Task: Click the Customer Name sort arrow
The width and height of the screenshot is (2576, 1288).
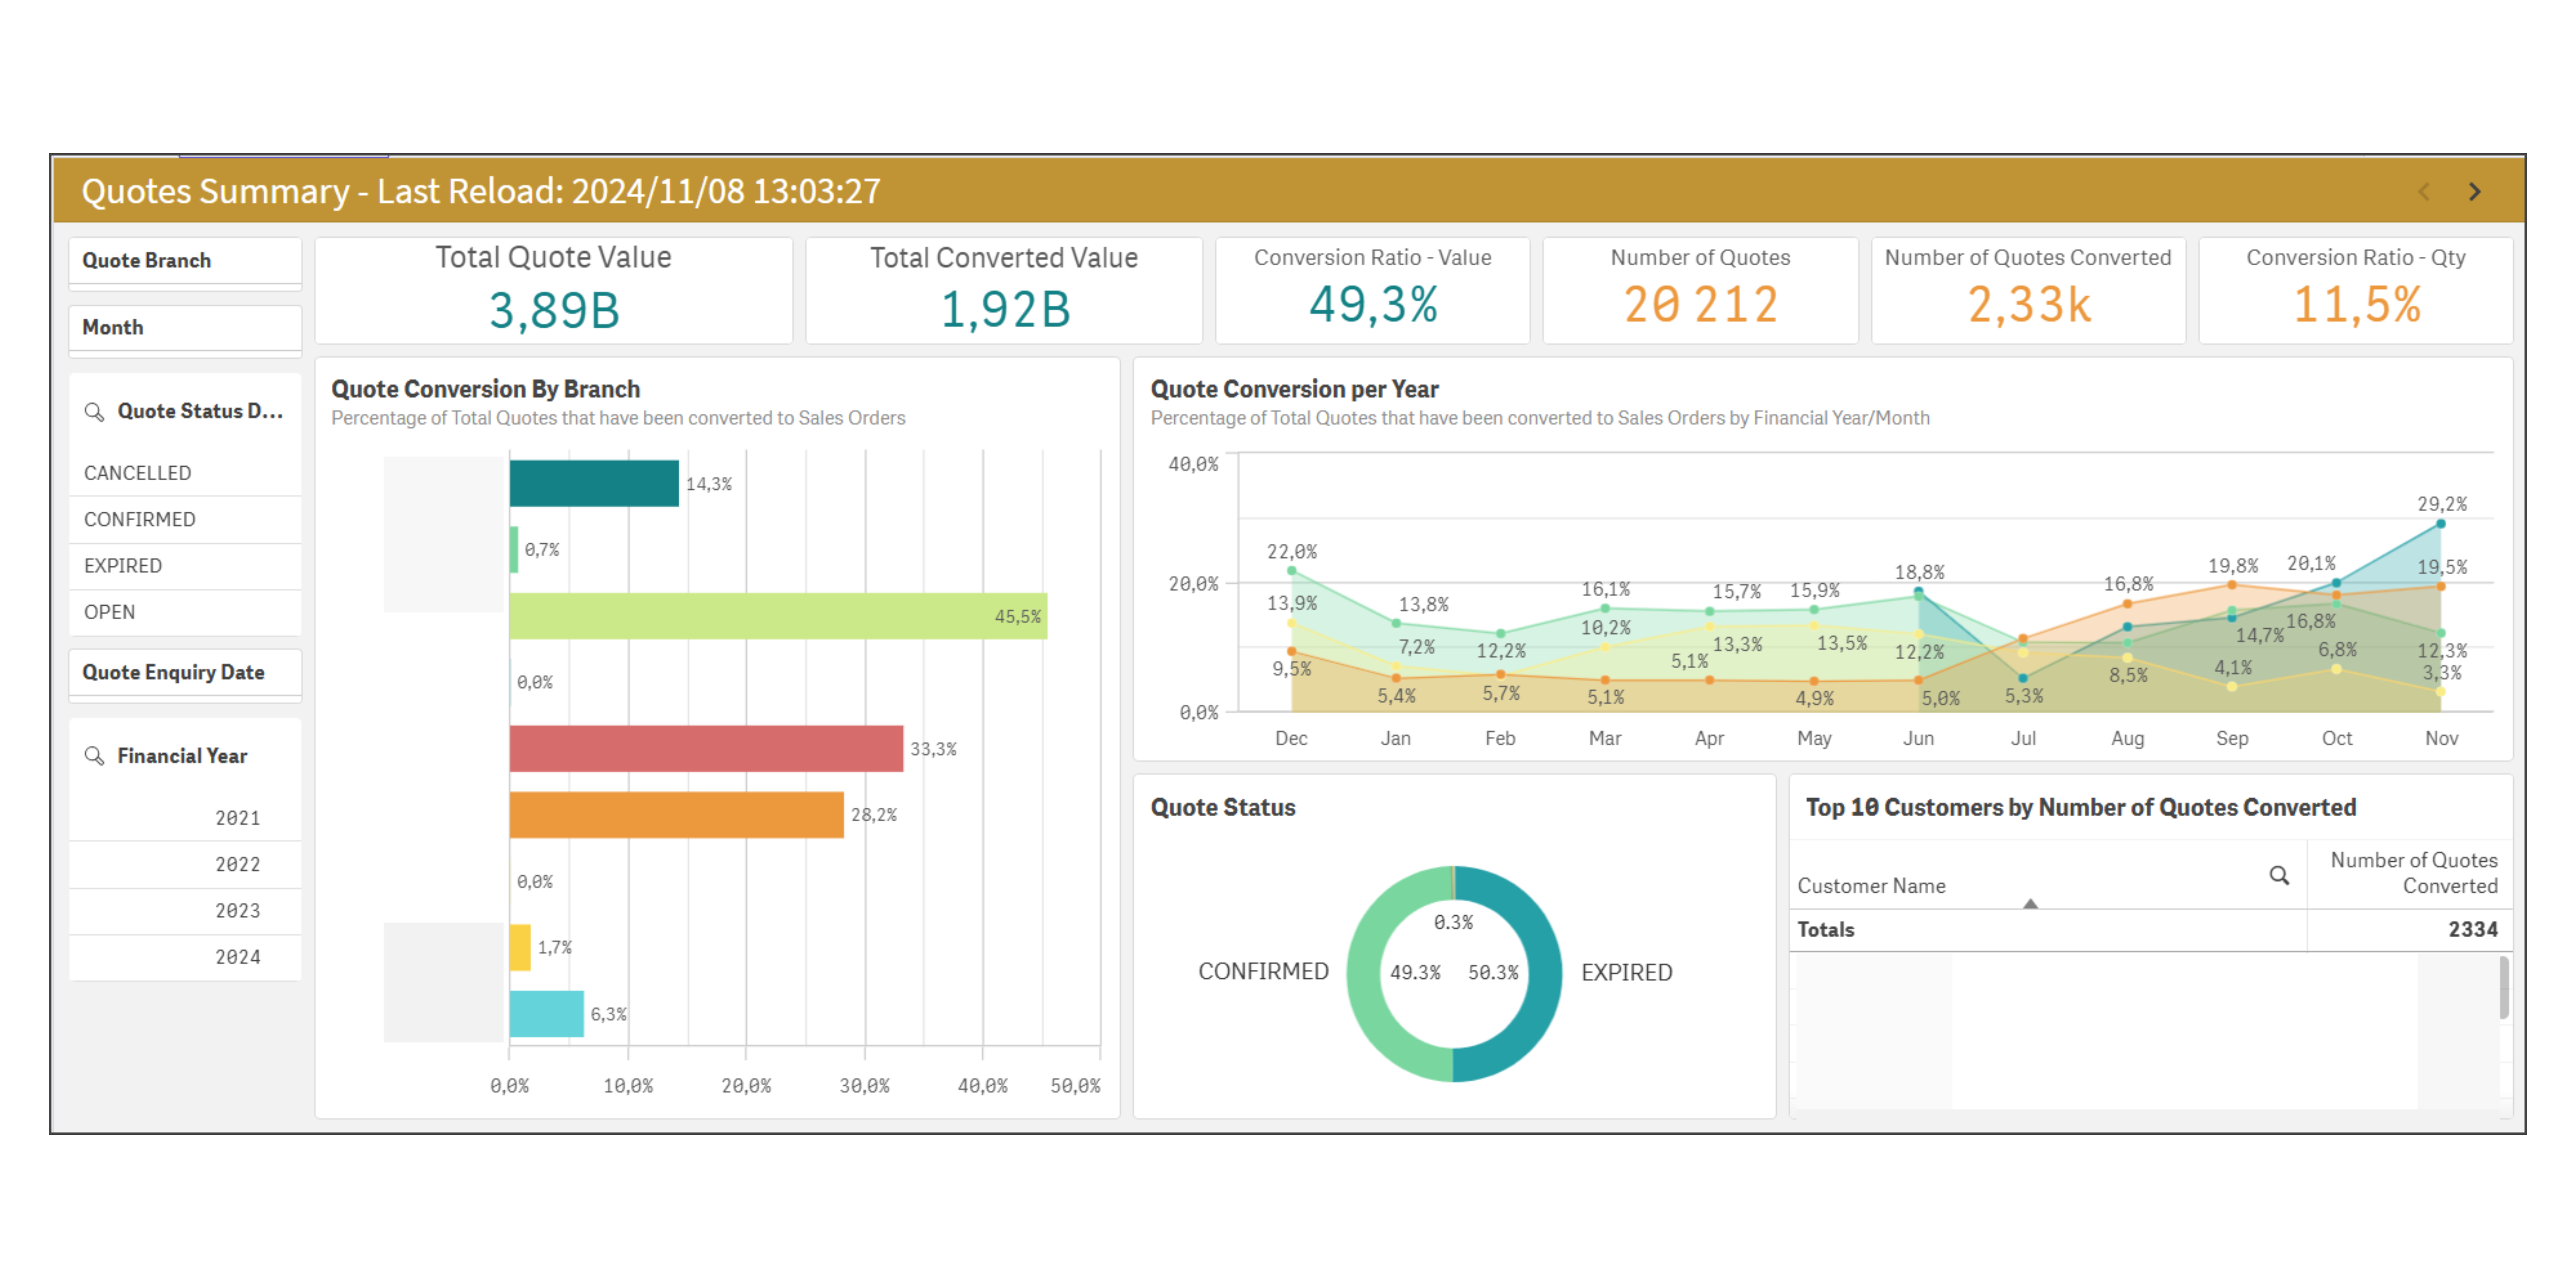Action: (2030, 904)
